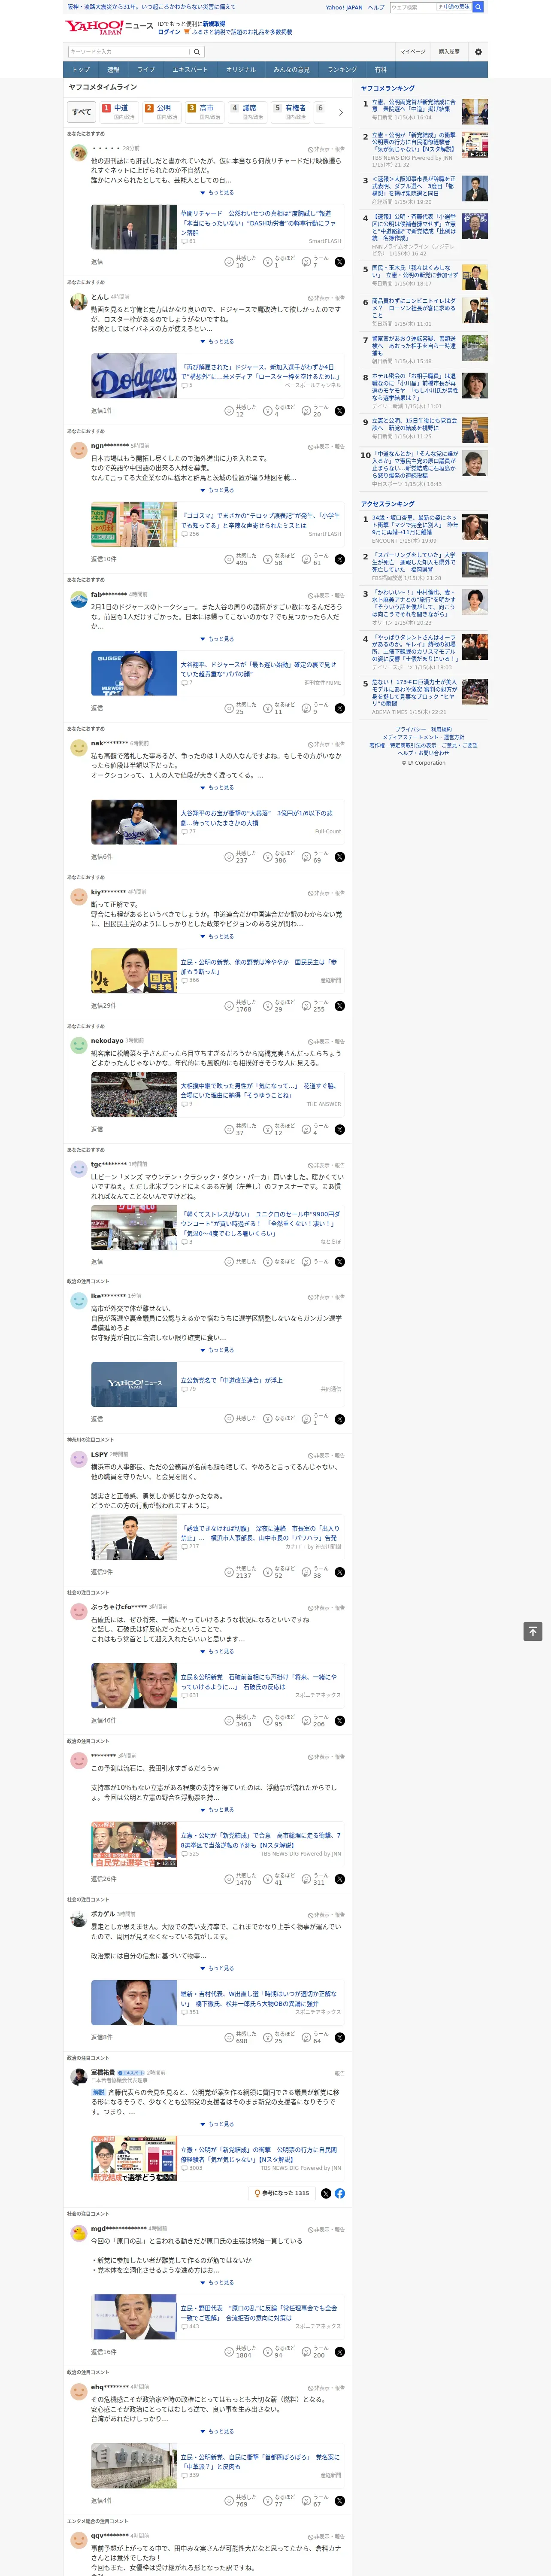
Task: Share fab's Ohtani comment on X
Action: (x=339, y=708)
